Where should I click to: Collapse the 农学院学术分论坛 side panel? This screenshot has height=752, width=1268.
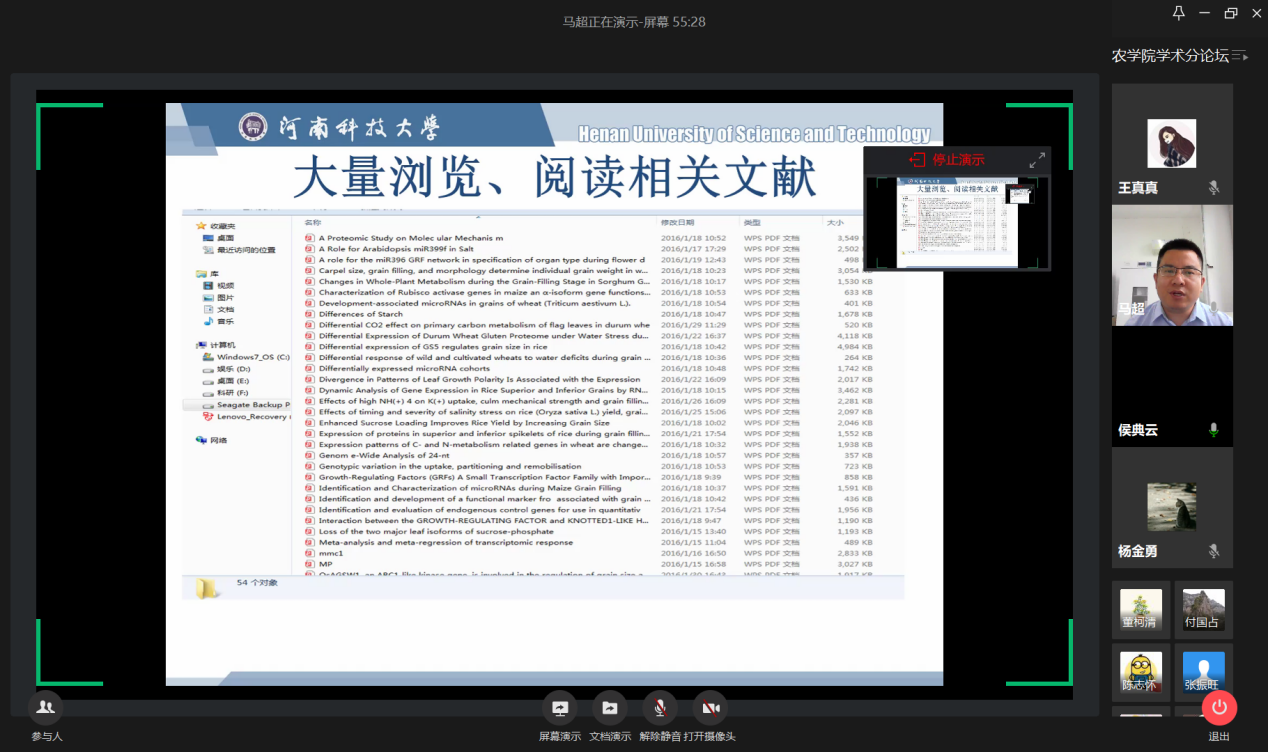pos(1240,56)
